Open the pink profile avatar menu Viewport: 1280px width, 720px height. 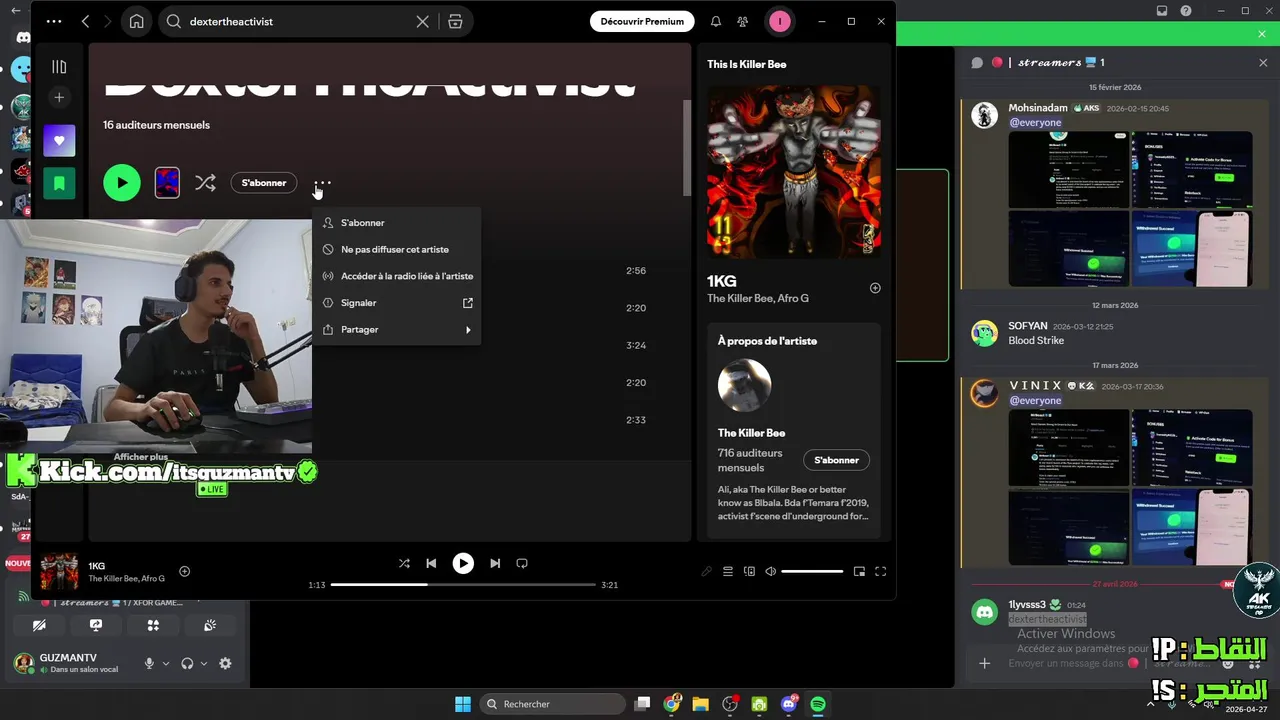pyautogui.click(x=780, y=21)
